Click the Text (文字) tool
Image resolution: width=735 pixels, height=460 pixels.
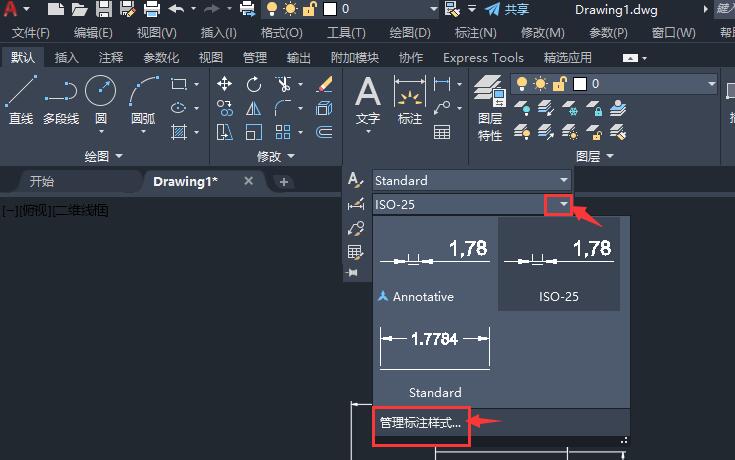coord(368,100)
